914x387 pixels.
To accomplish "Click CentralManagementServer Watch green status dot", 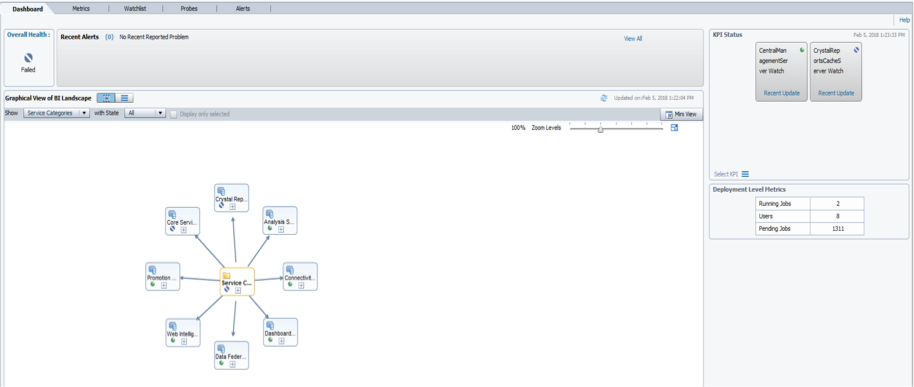I will (x=802, y=50).
